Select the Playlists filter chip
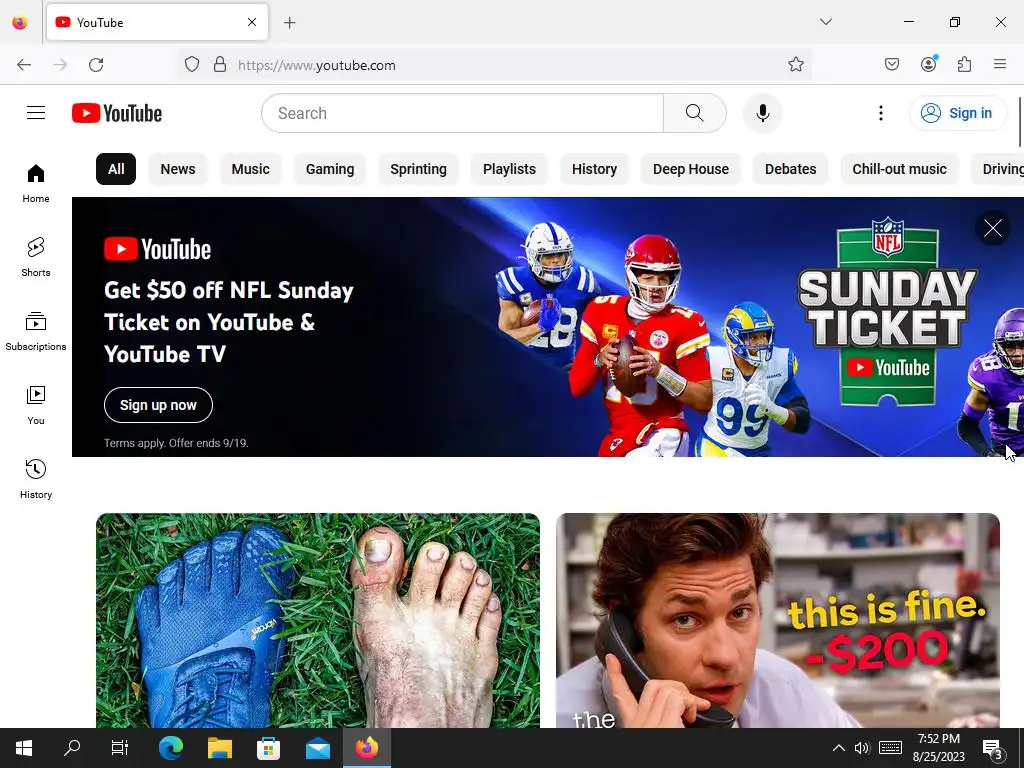The image size is (1024, 768). point(509,169)
